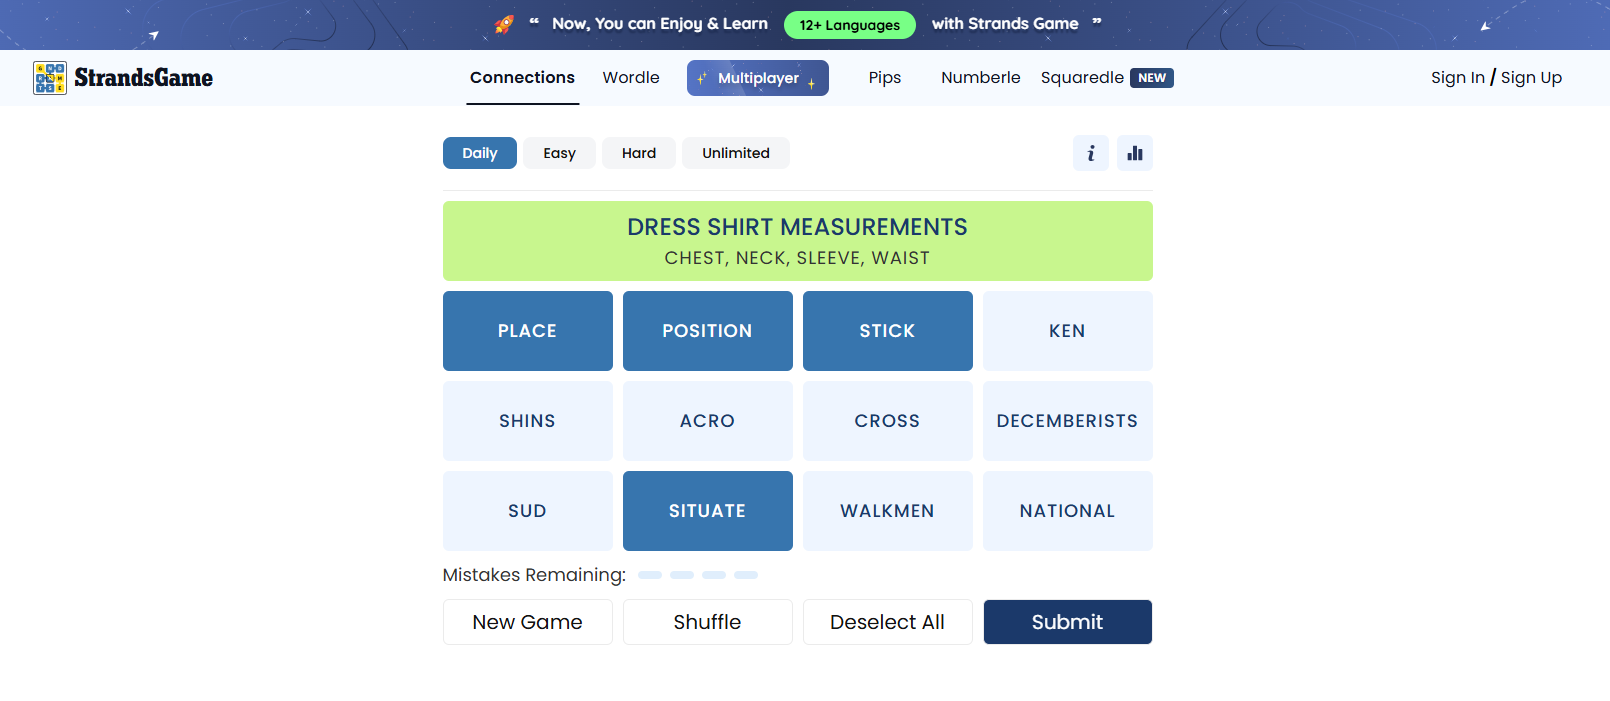Shuffle the word tiles

pos(708,622)
